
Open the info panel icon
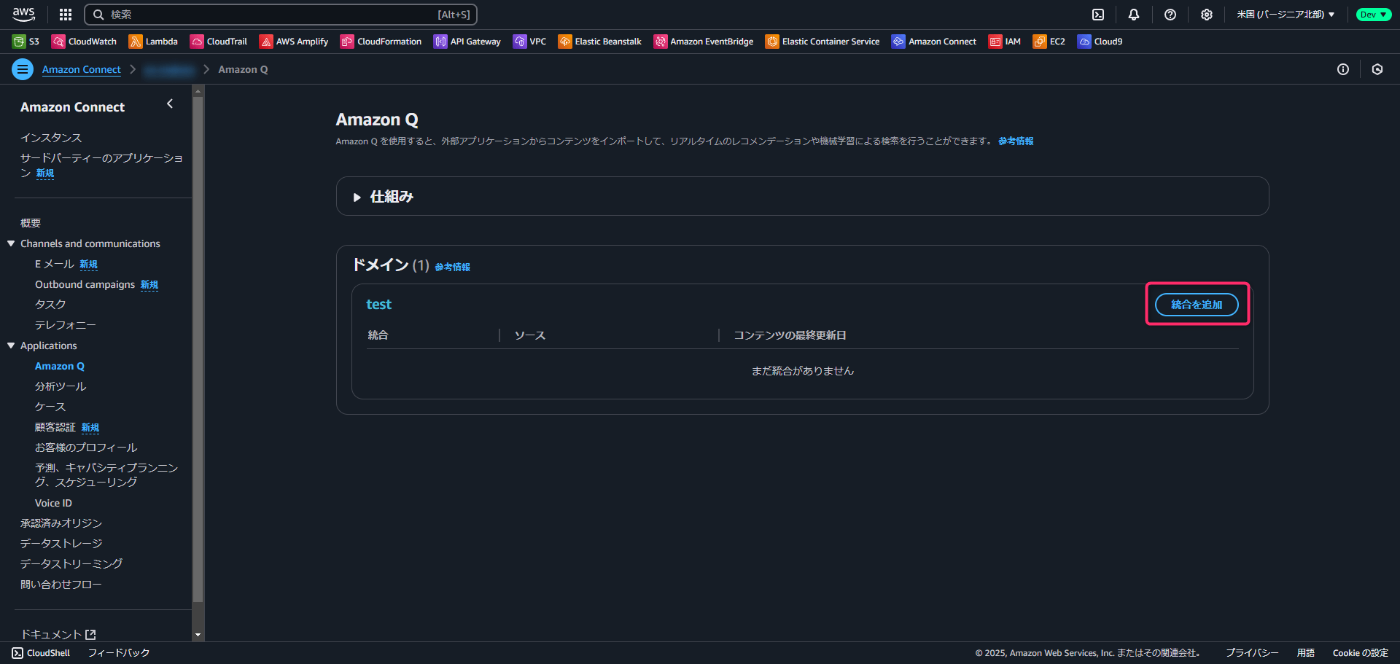point(1343,69)
